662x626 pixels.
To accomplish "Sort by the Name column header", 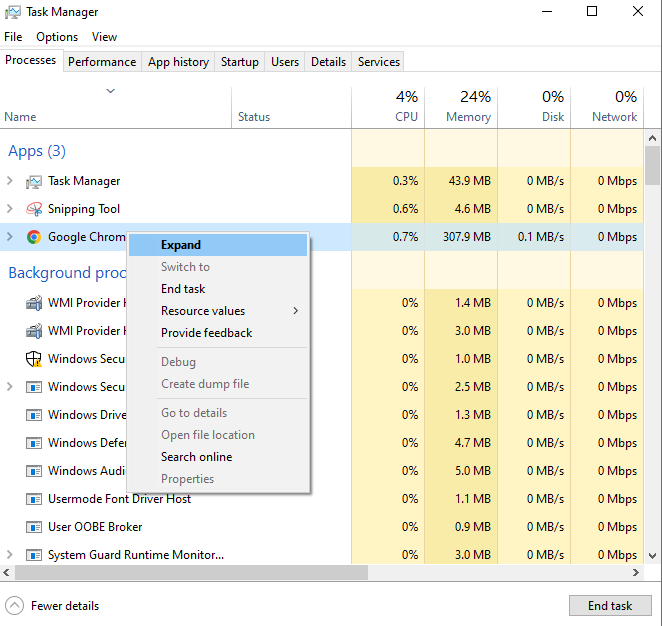I will pyautogui.click(x=116, y=108).
